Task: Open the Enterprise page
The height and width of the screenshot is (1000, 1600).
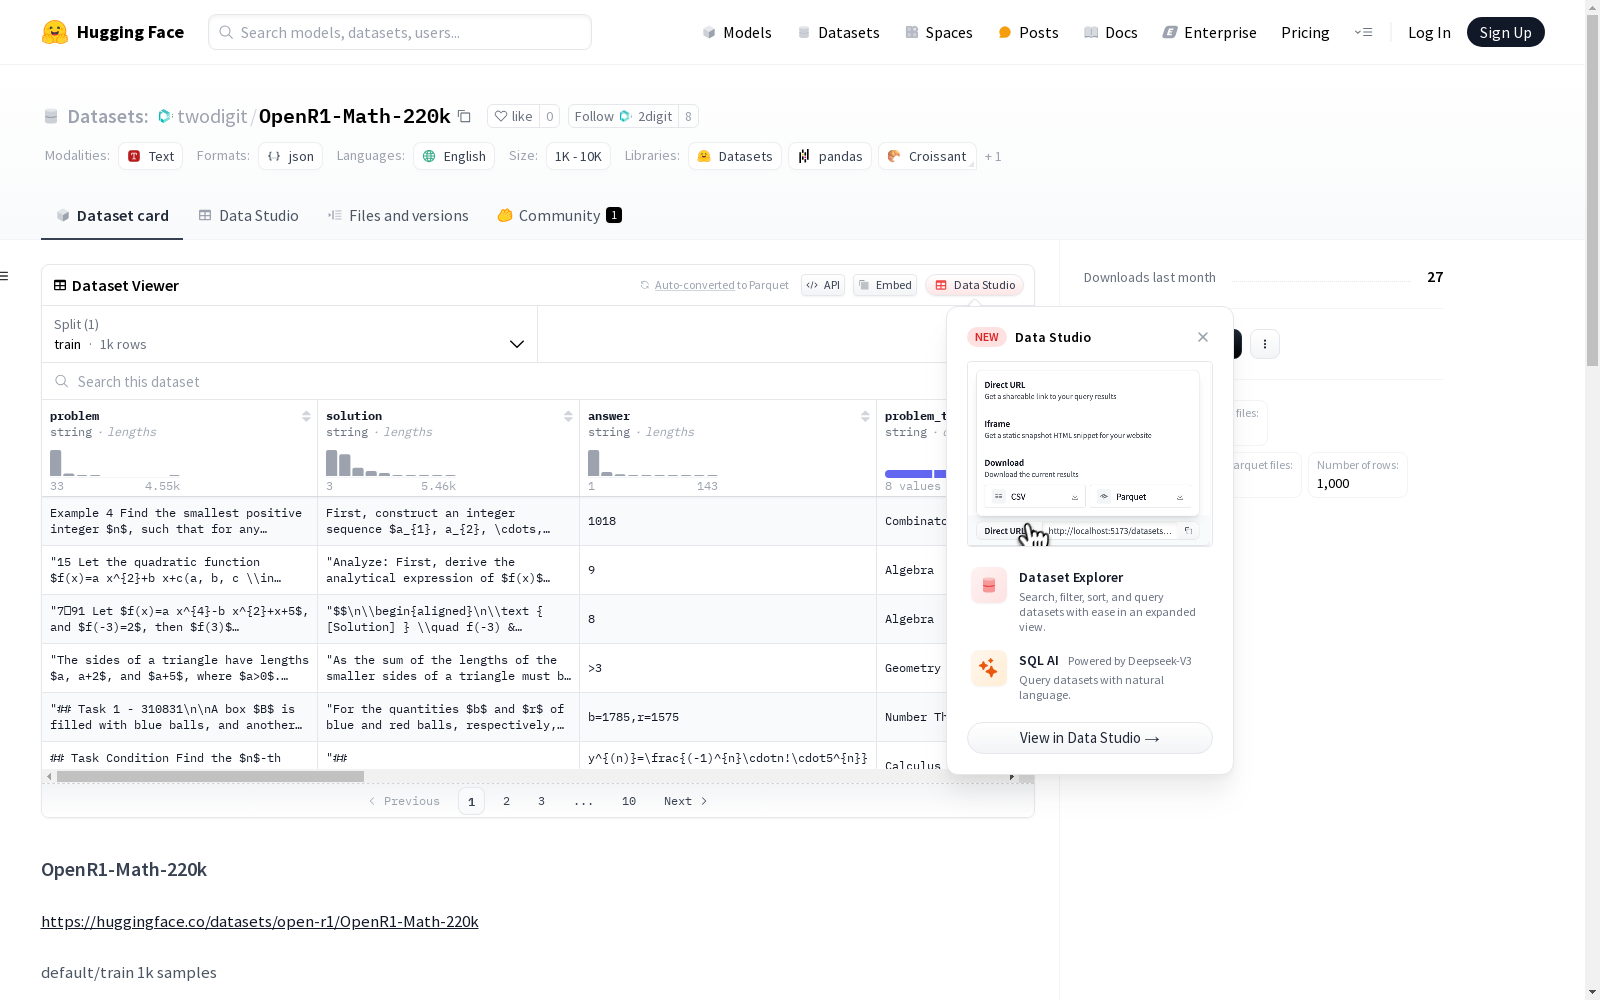Action: pyautogui.click(x=1209, y=32)
